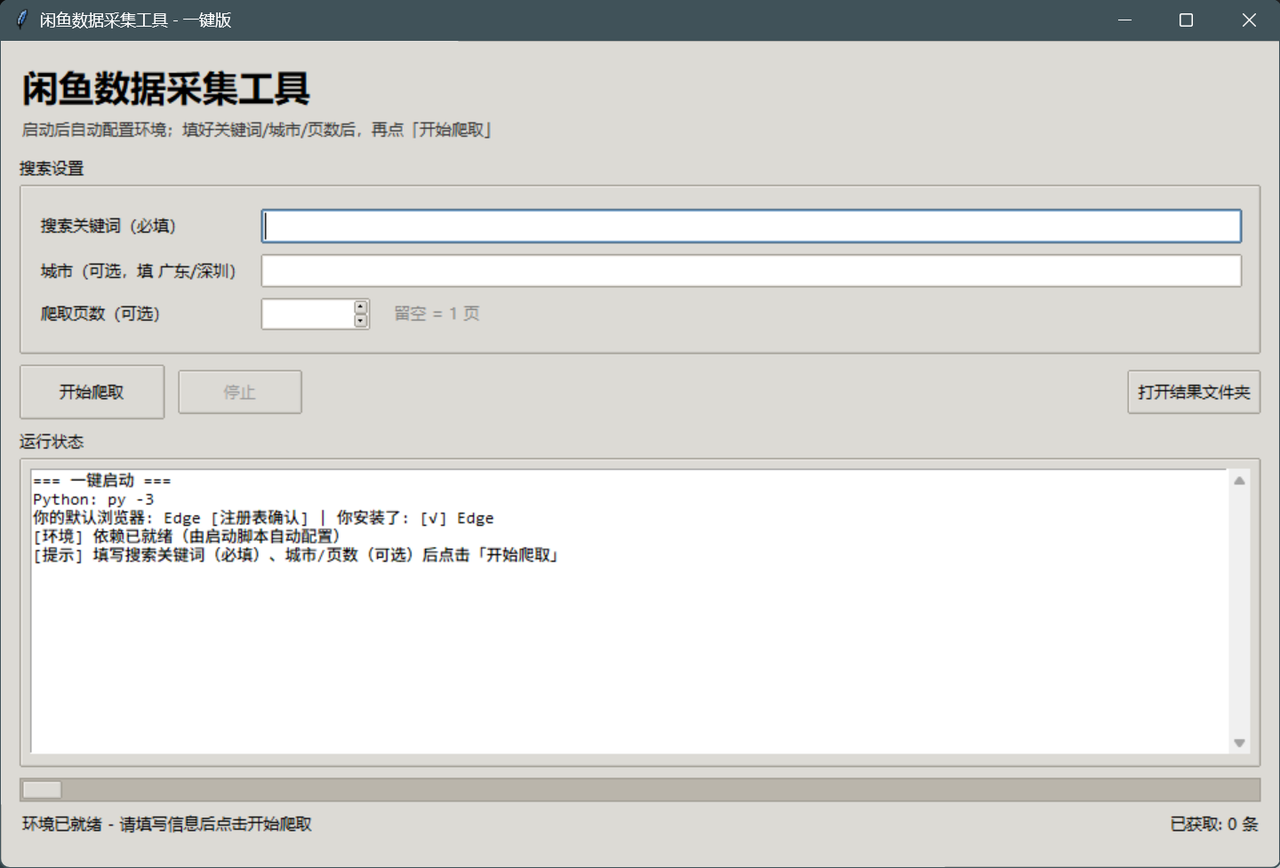Click the 留空 = 1 页 hint text
This screenshot has width=1280, height=868.
(437, 314)
